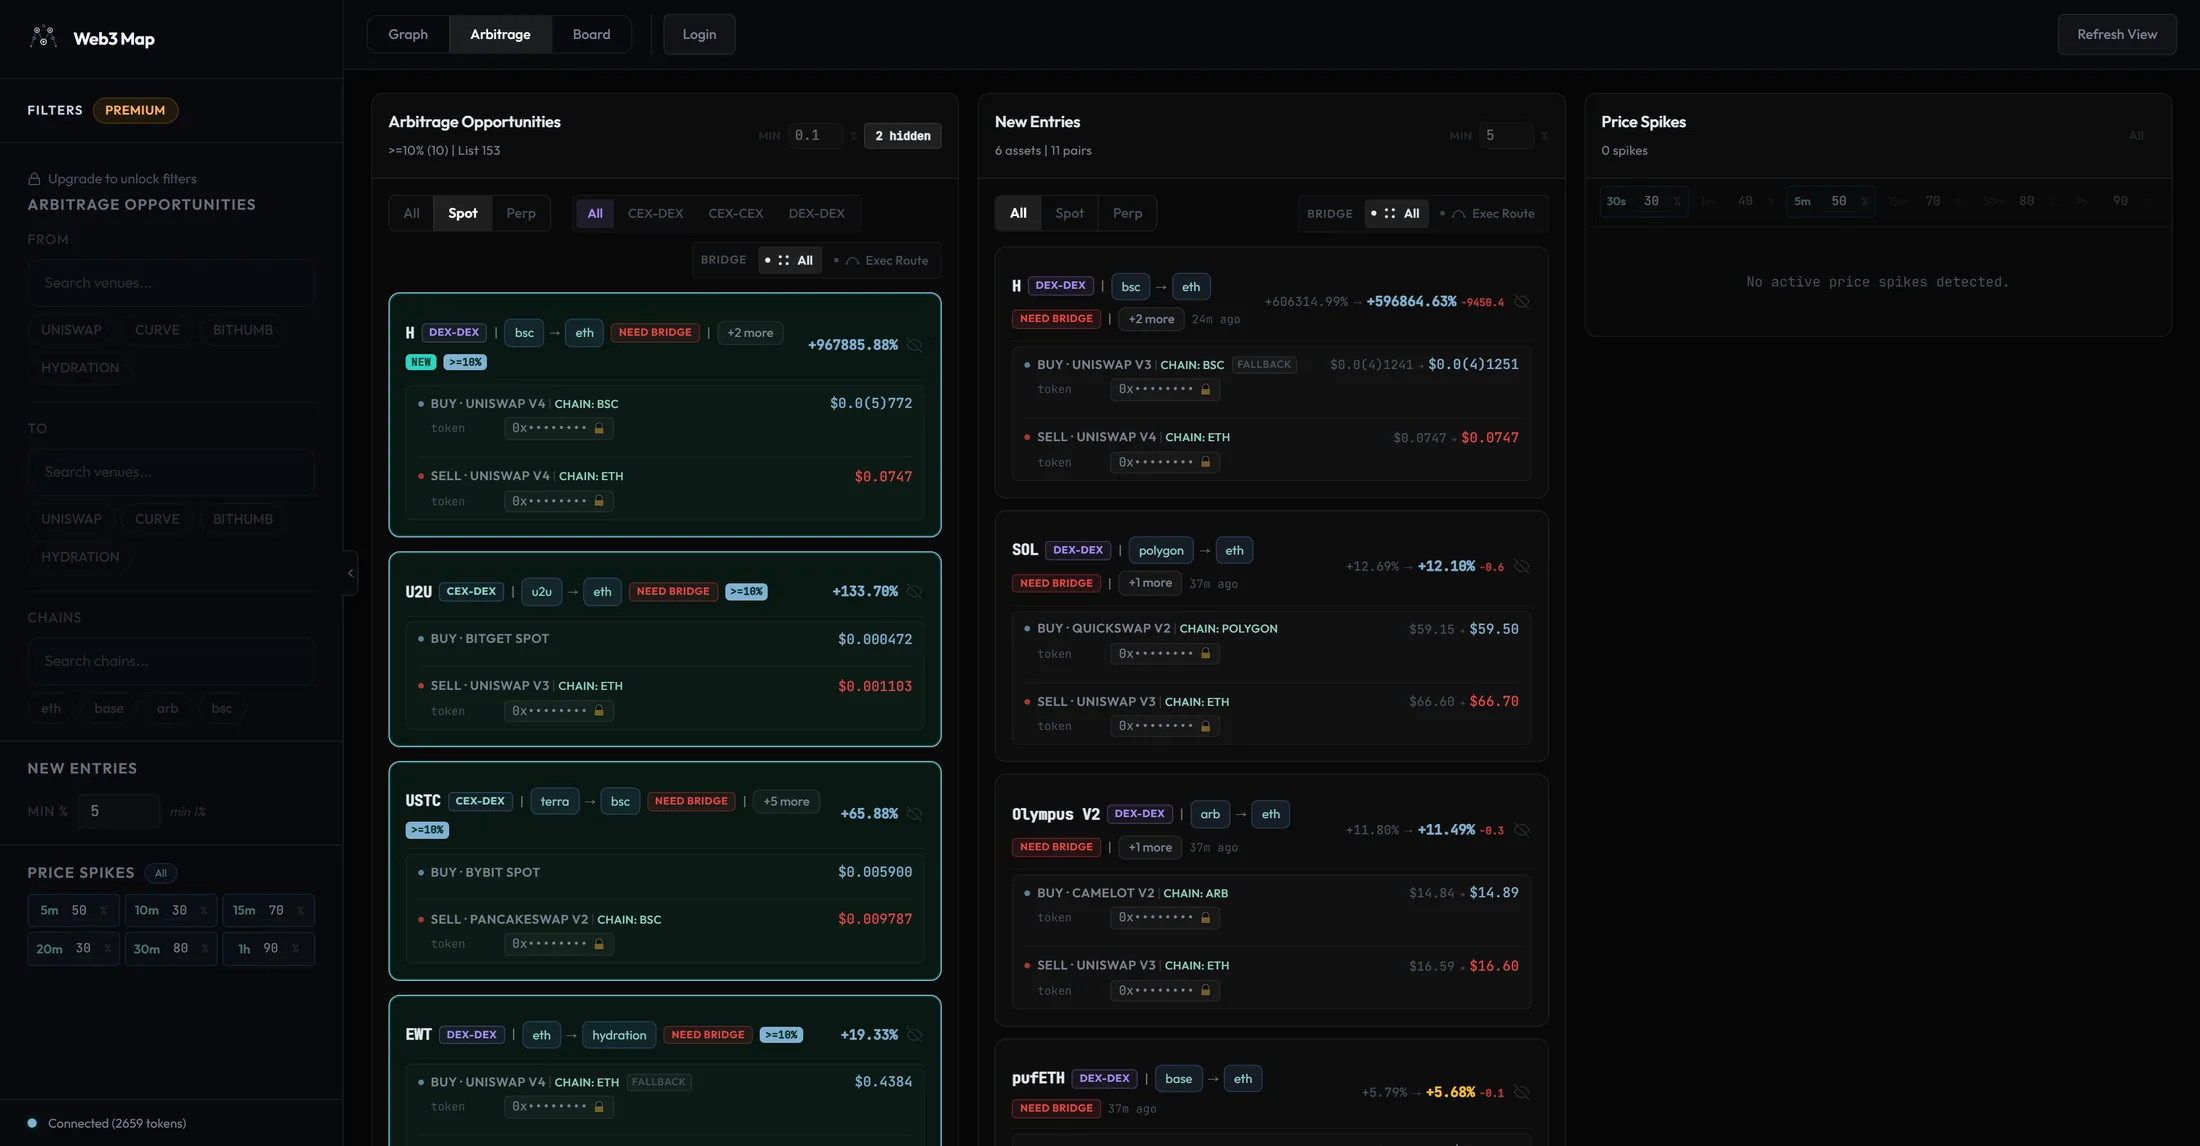Select Exec Route option in New Entries
Image resolution: width=2200 pixels, height=1146 pixels.
tap(1487, 213)
